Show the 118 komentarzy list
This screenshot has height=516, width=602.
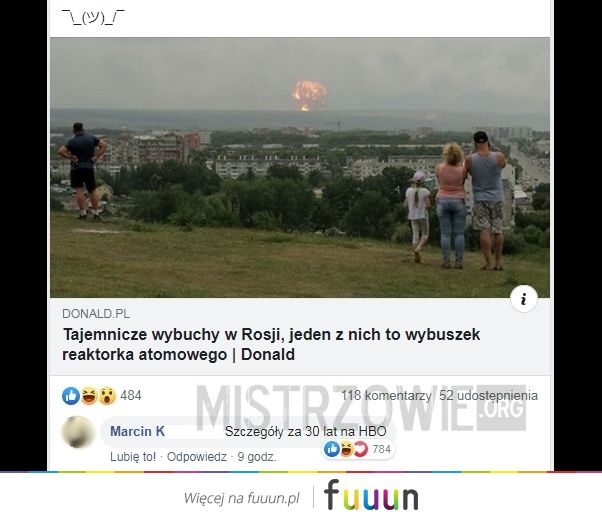pos(386,395)
